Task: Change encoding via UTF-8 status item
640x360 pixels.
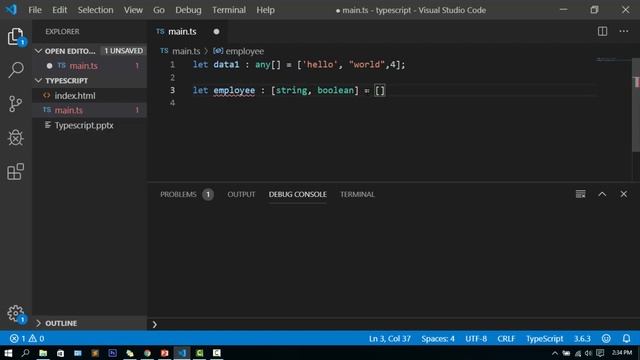Action: click(476, 338)
